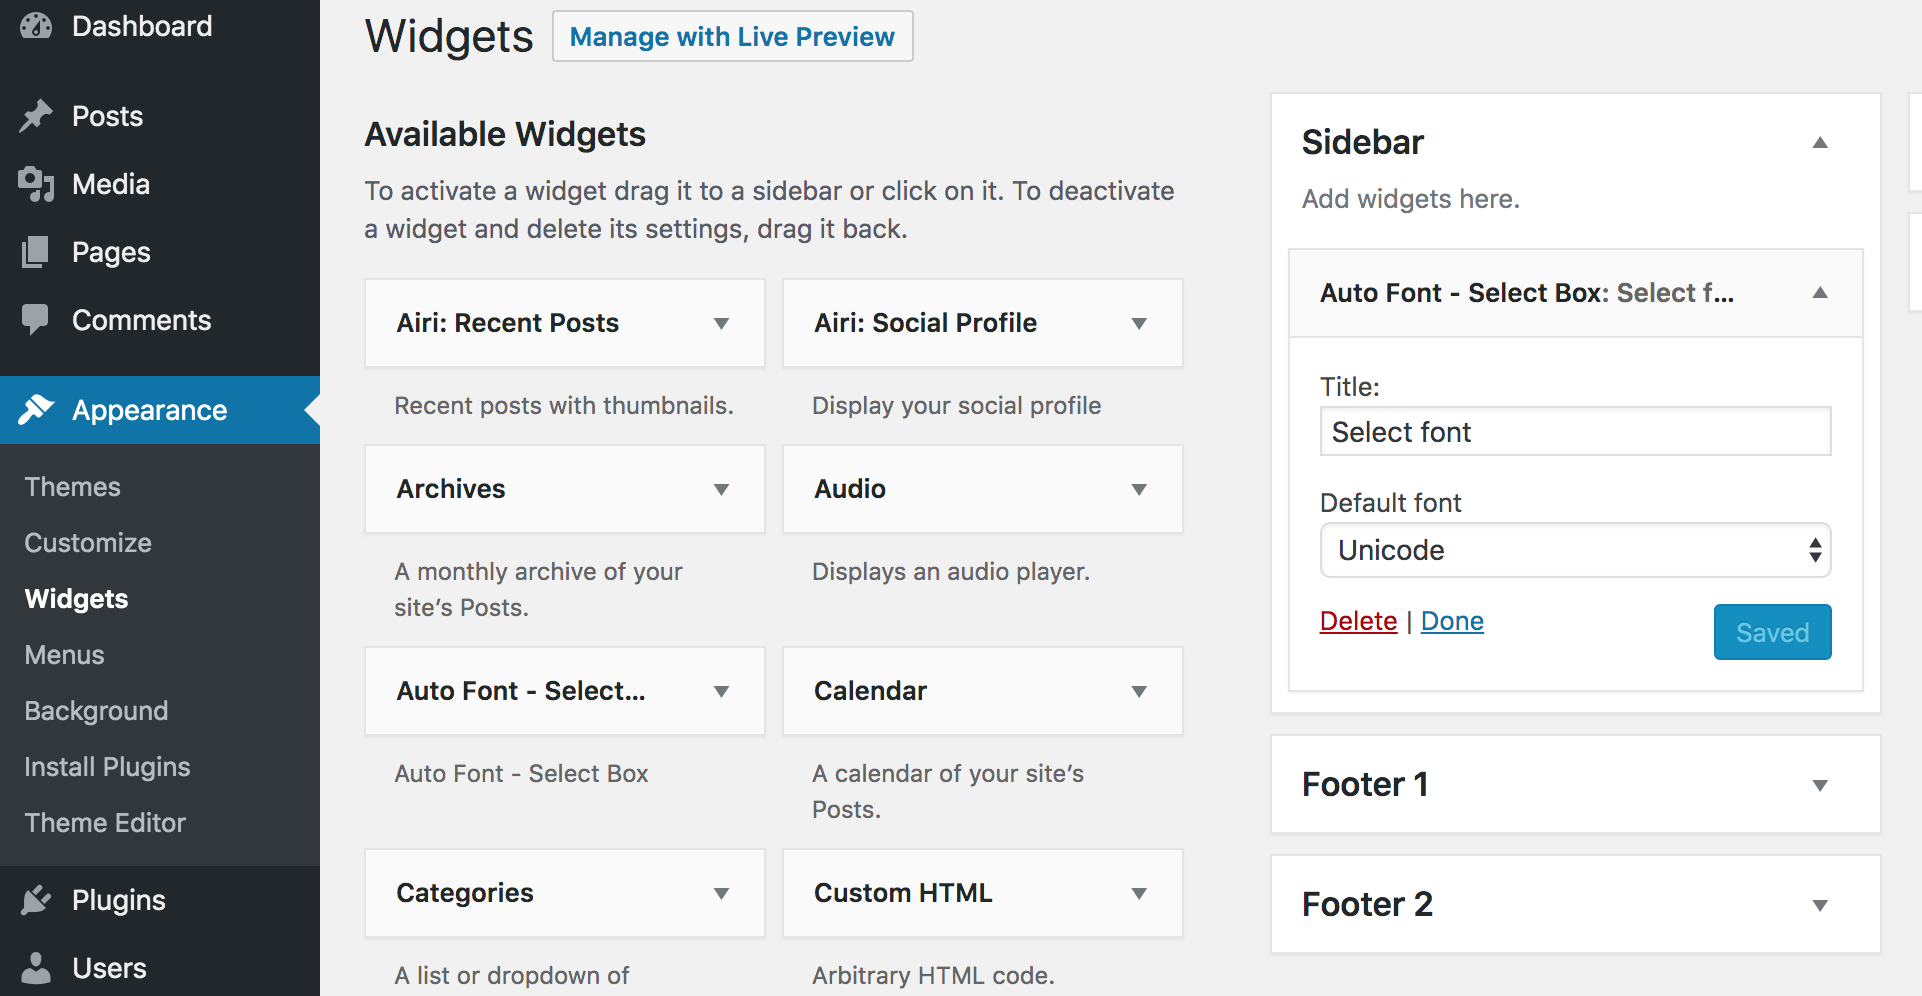Open the Default font selector showing Unicode

[1575, 550]
